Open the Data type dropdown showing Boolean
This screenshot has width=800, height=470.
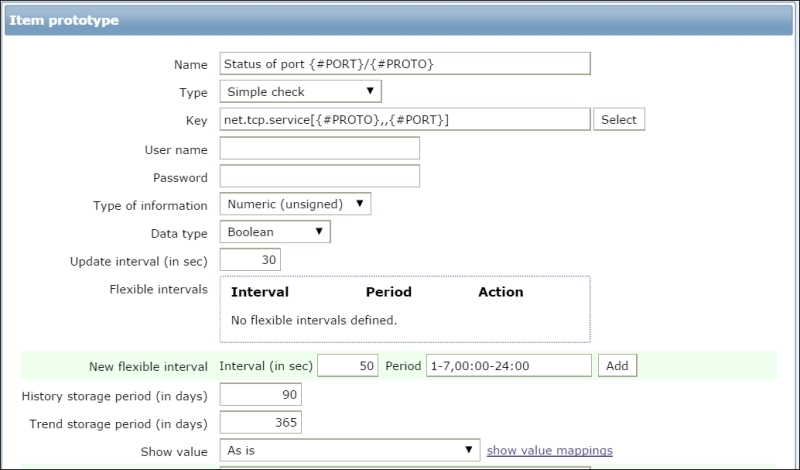click(274, 232)
